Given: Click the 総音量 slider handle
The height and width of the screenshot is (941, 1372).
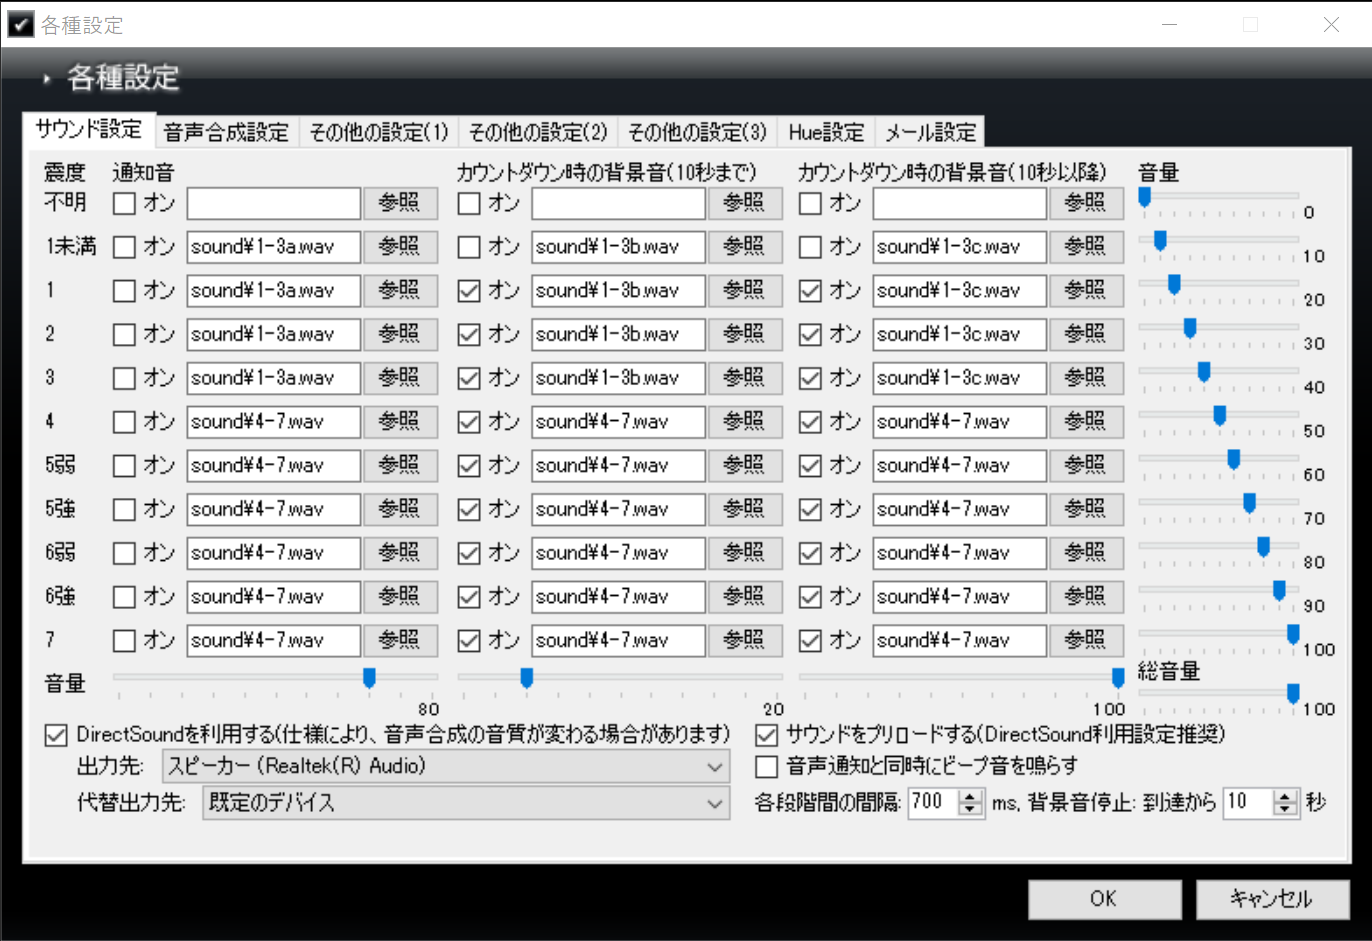Looking at the screenshot, I should click(1293, 693).
